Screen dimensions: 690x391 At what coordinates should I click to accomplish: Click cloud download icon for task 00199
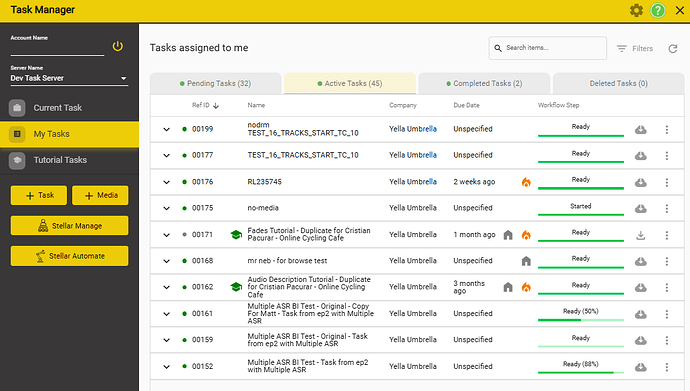coord(641,129)
